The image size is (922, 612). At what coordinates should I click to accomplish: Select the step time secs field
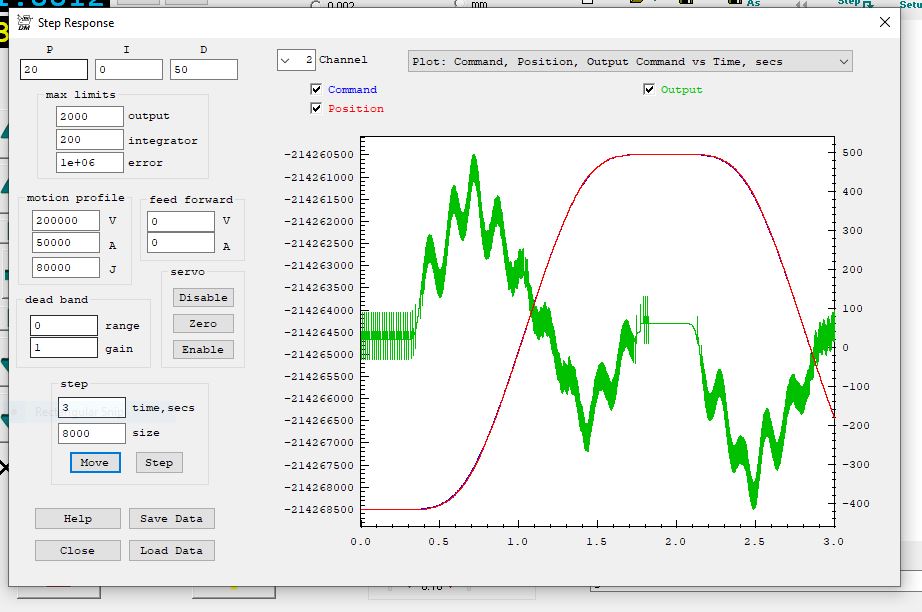point(91,408)
